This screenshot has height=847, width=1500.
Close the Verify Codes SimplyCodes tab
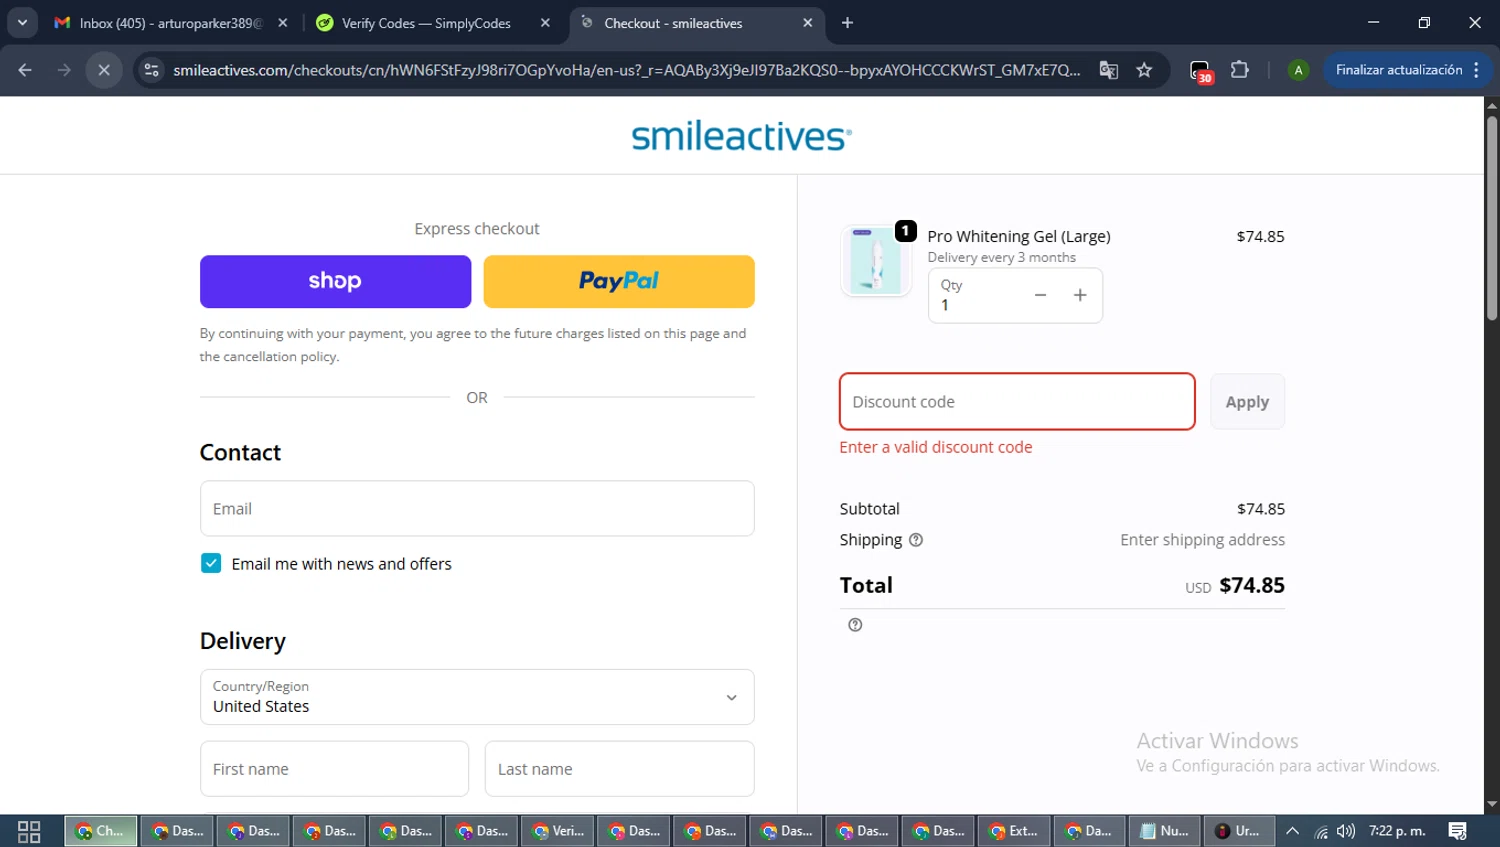545,23
